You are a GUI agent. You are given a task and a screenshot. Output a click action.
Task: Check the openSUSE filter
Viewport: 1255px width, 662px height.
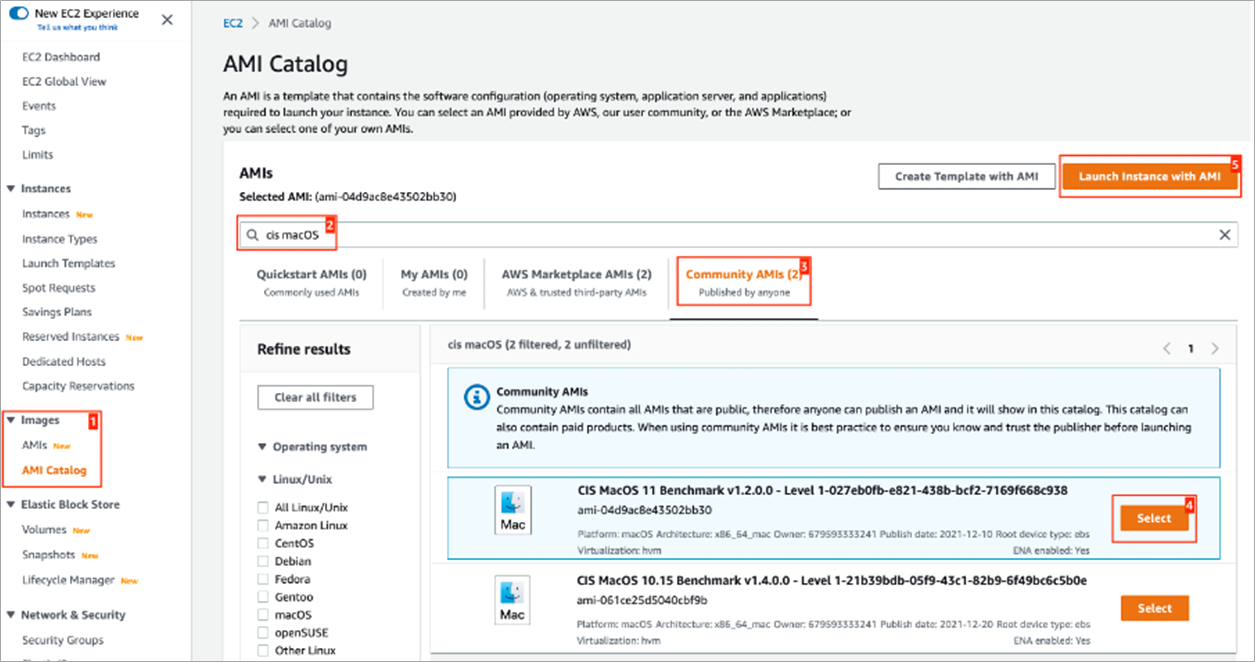[x=264, y=633]
